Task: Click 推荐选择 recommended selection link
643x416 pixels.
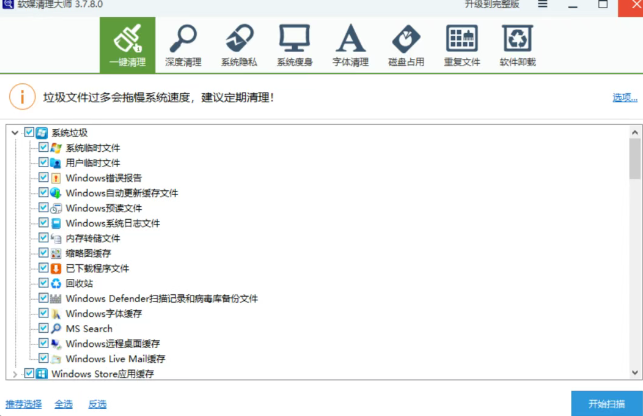Action: click(23, 404)
